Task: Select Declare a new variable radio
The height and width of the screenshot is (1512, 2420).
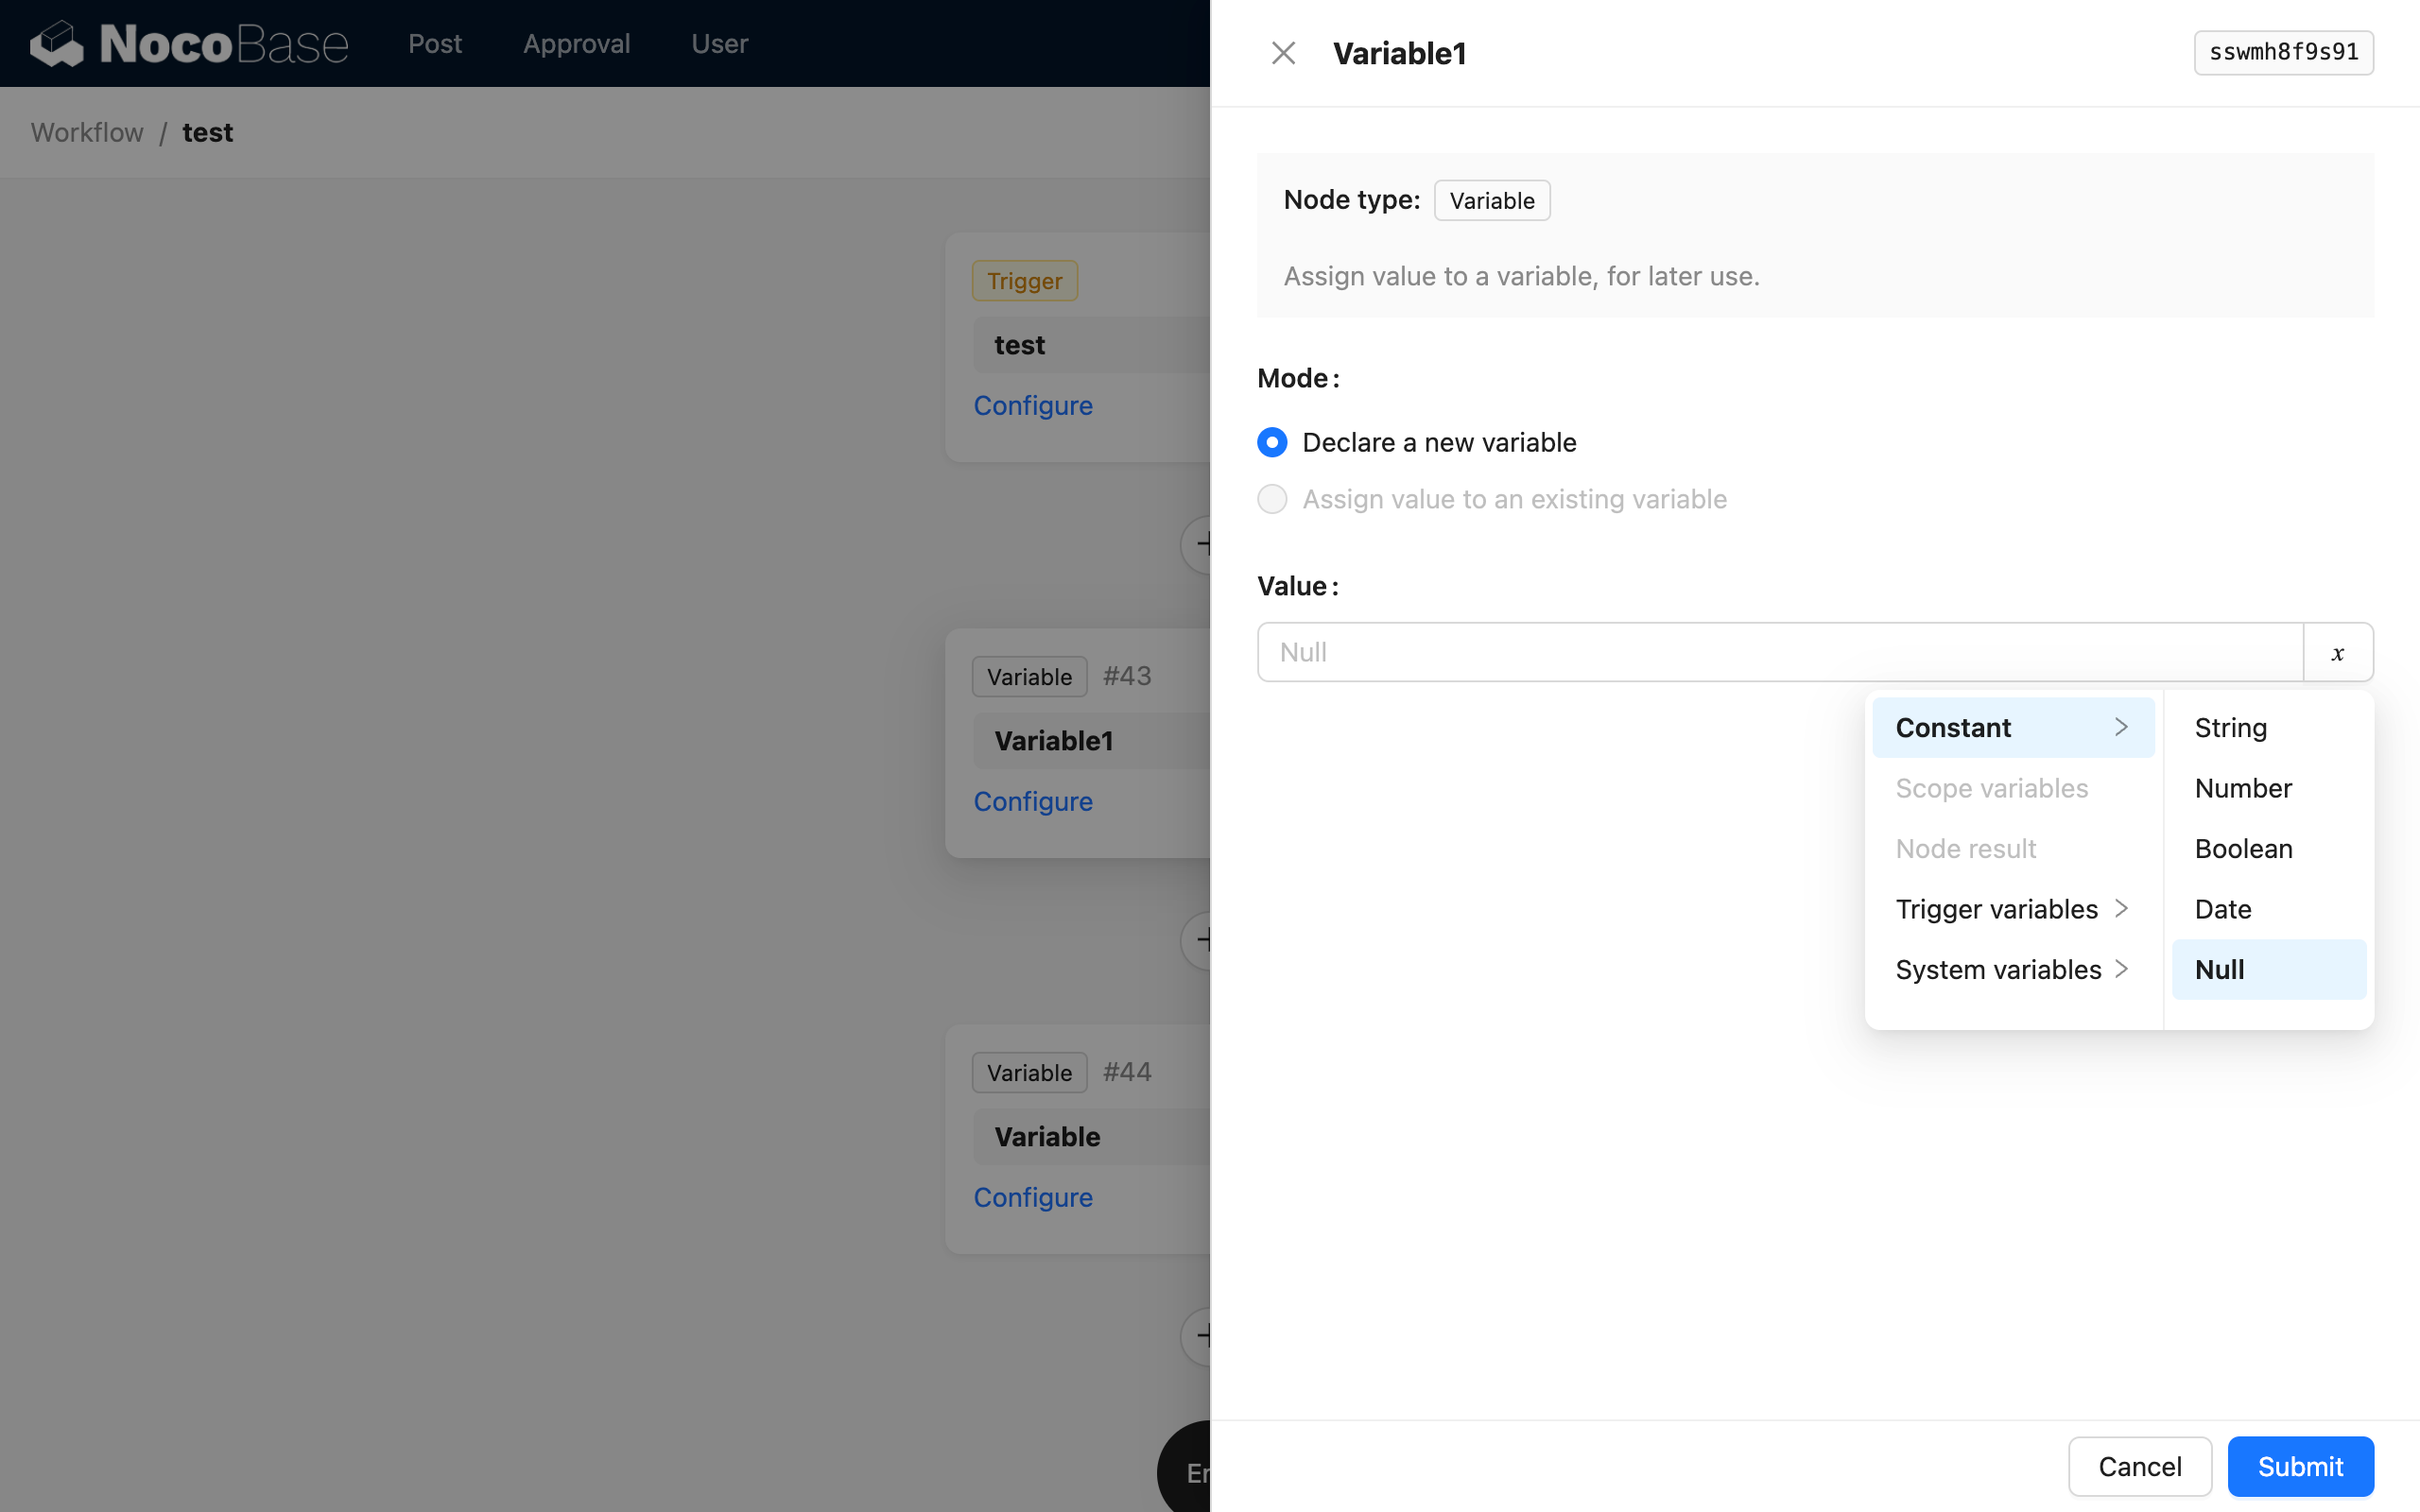Action: (x=1272, y=442)
